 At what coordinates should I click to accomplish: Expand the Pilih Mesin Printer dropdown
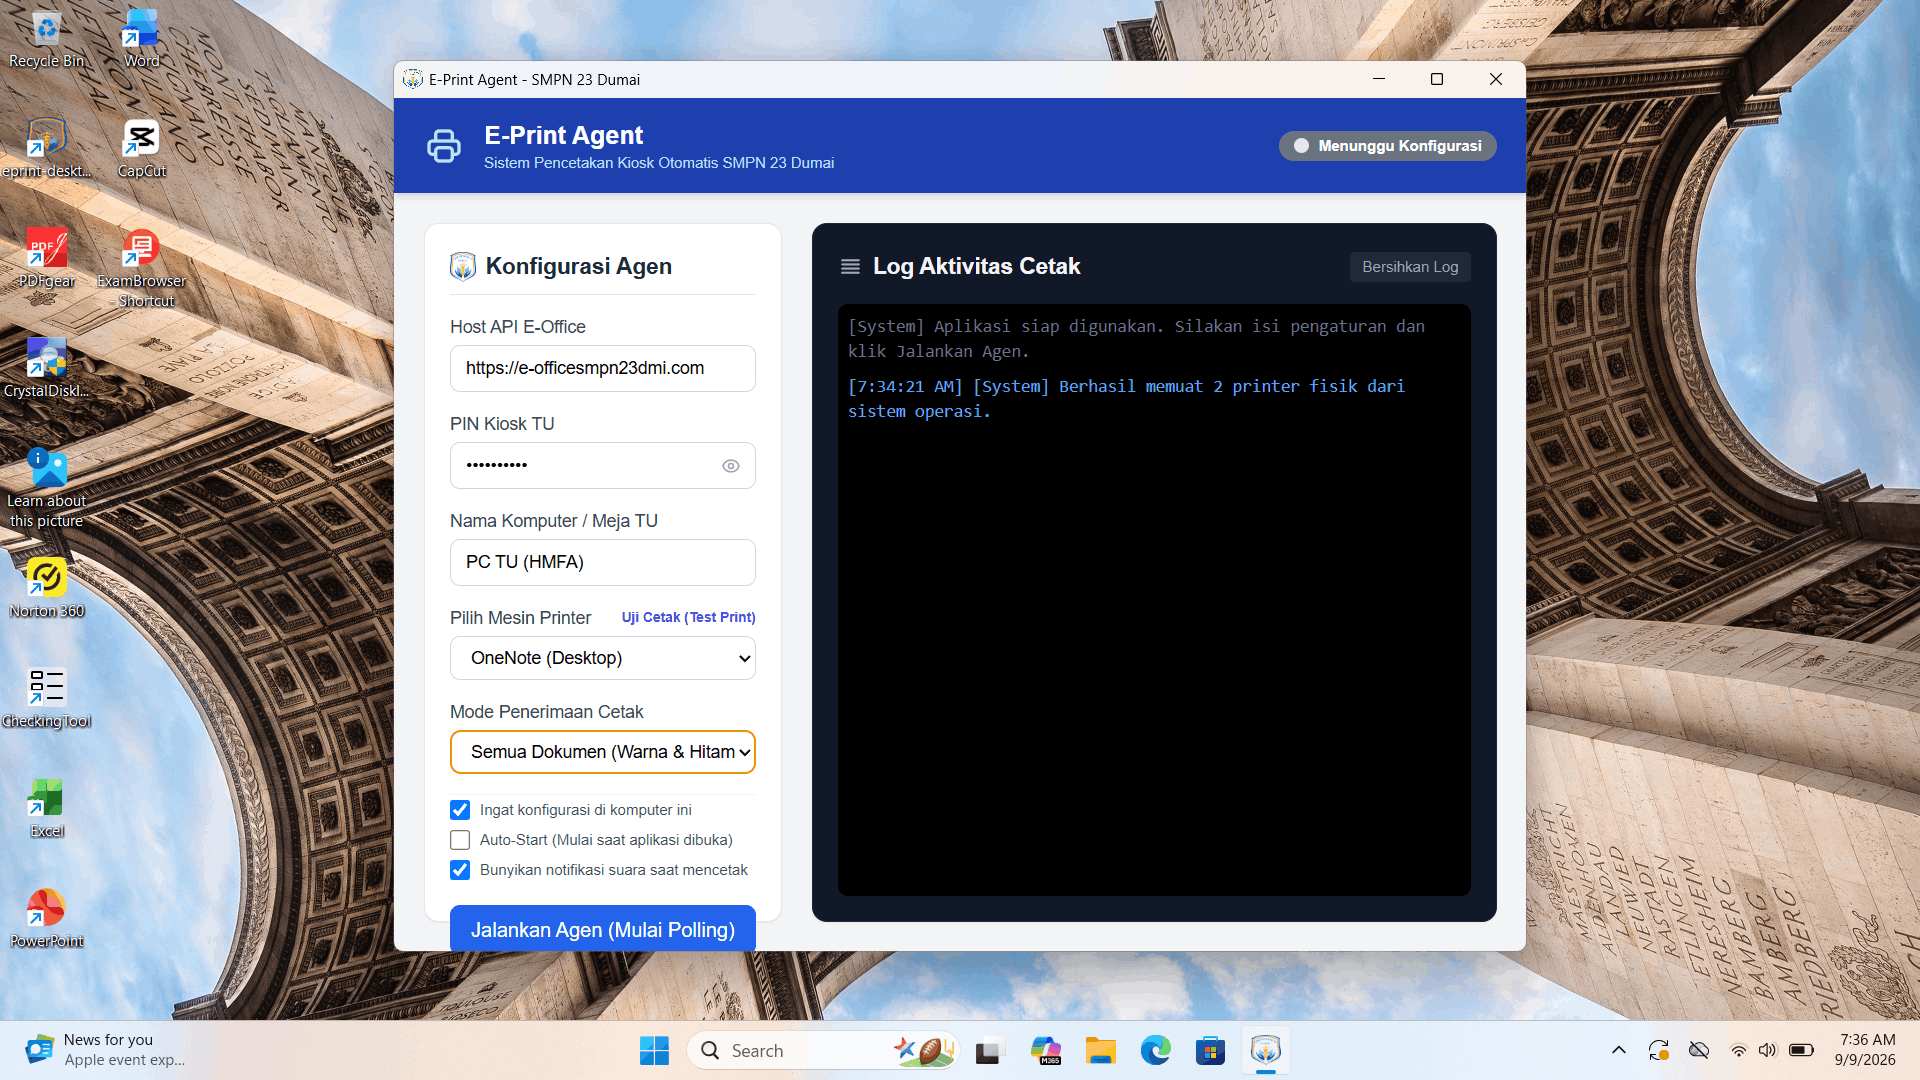point(603,658)
